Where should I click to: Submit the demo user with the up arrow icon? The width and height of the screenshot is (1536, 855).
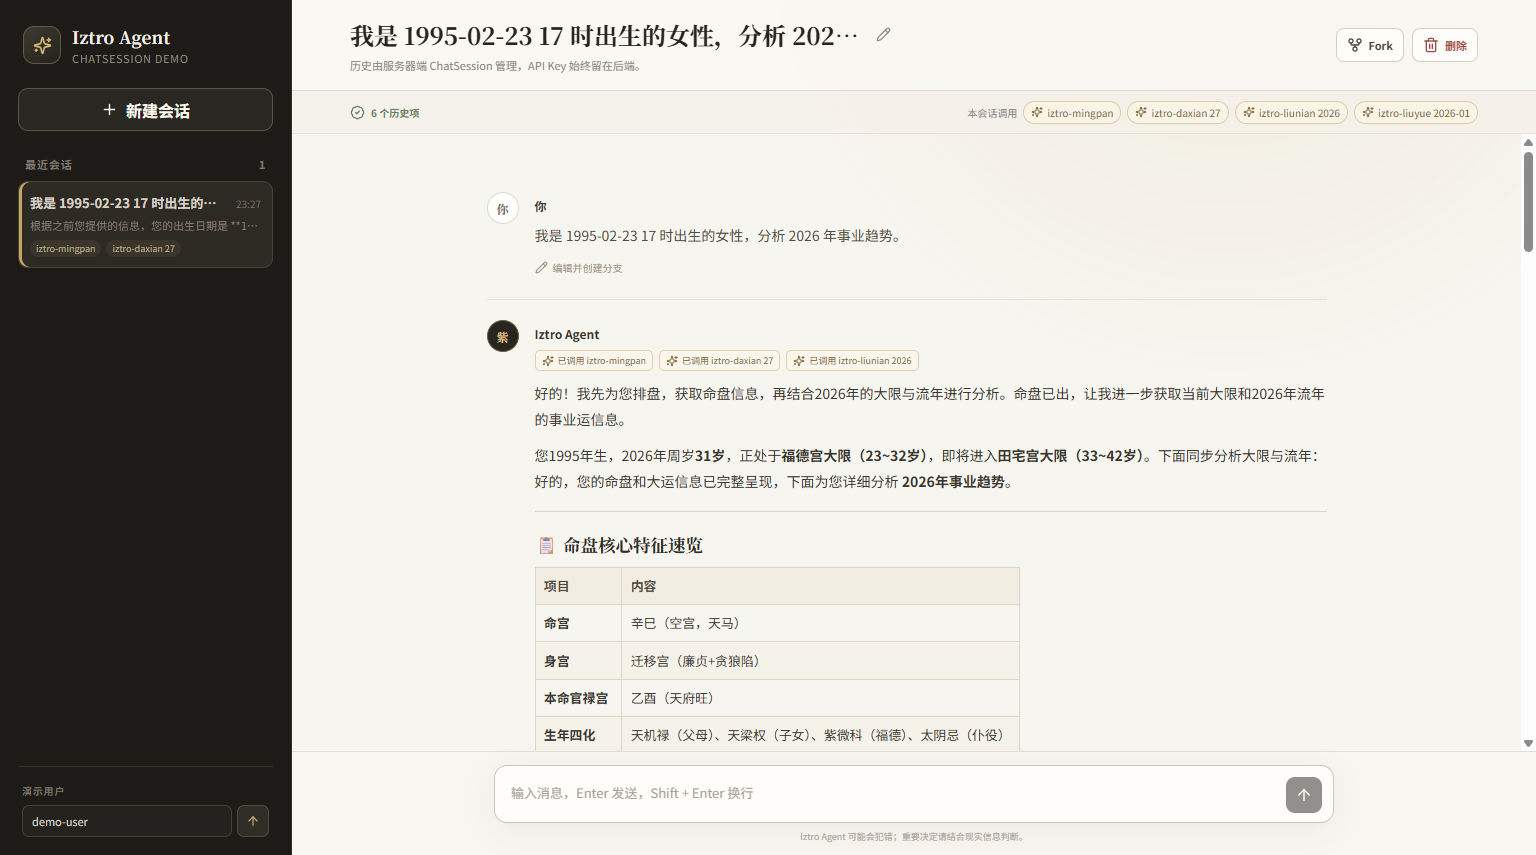pyautogui.click(x=253, y=821)
